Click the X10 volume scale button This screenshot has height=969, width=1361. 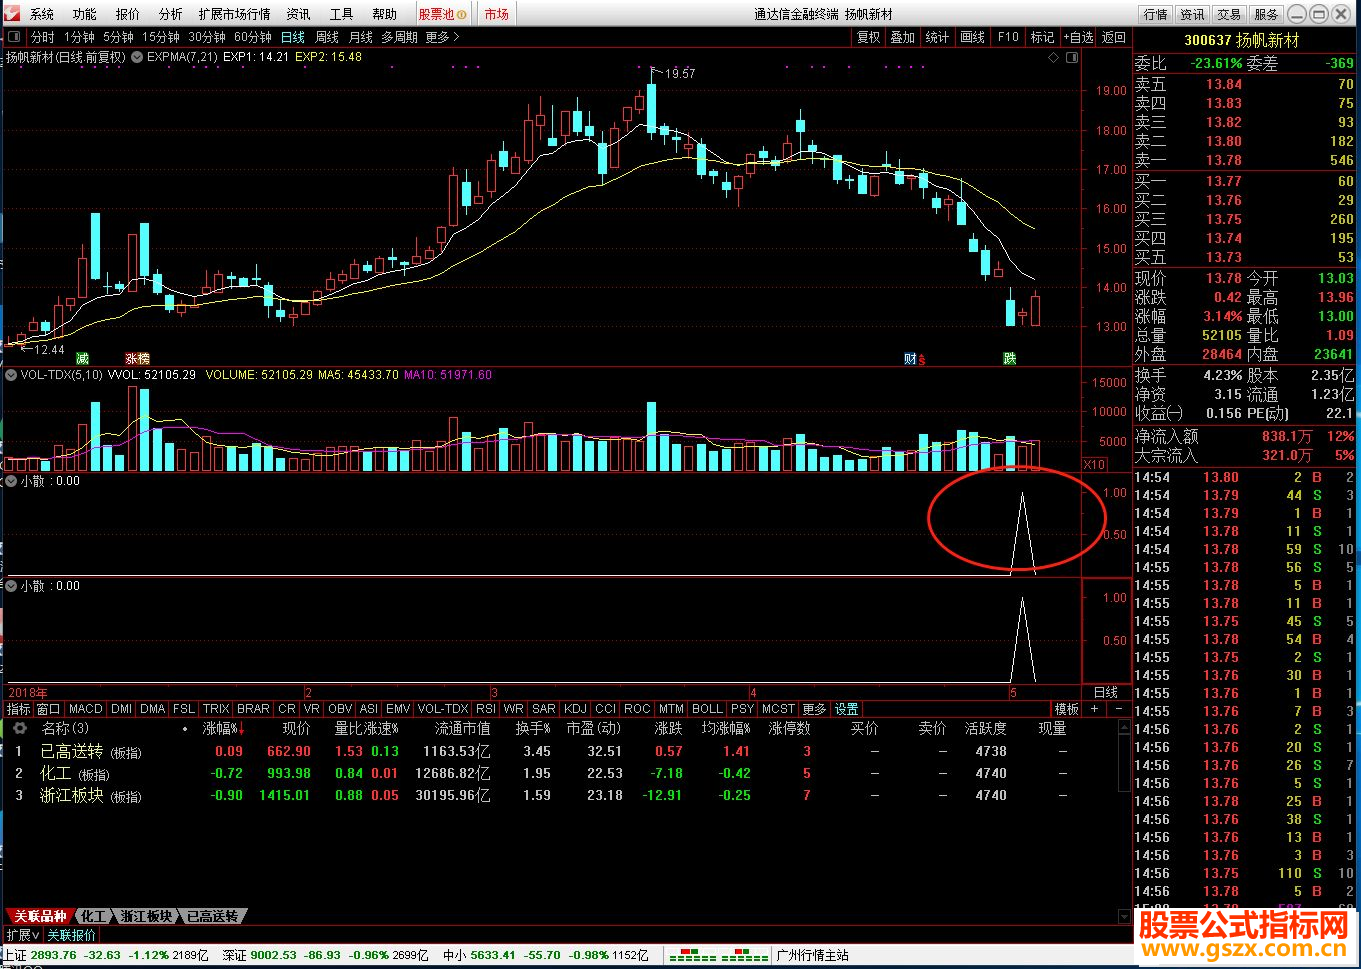[1095, 464]
